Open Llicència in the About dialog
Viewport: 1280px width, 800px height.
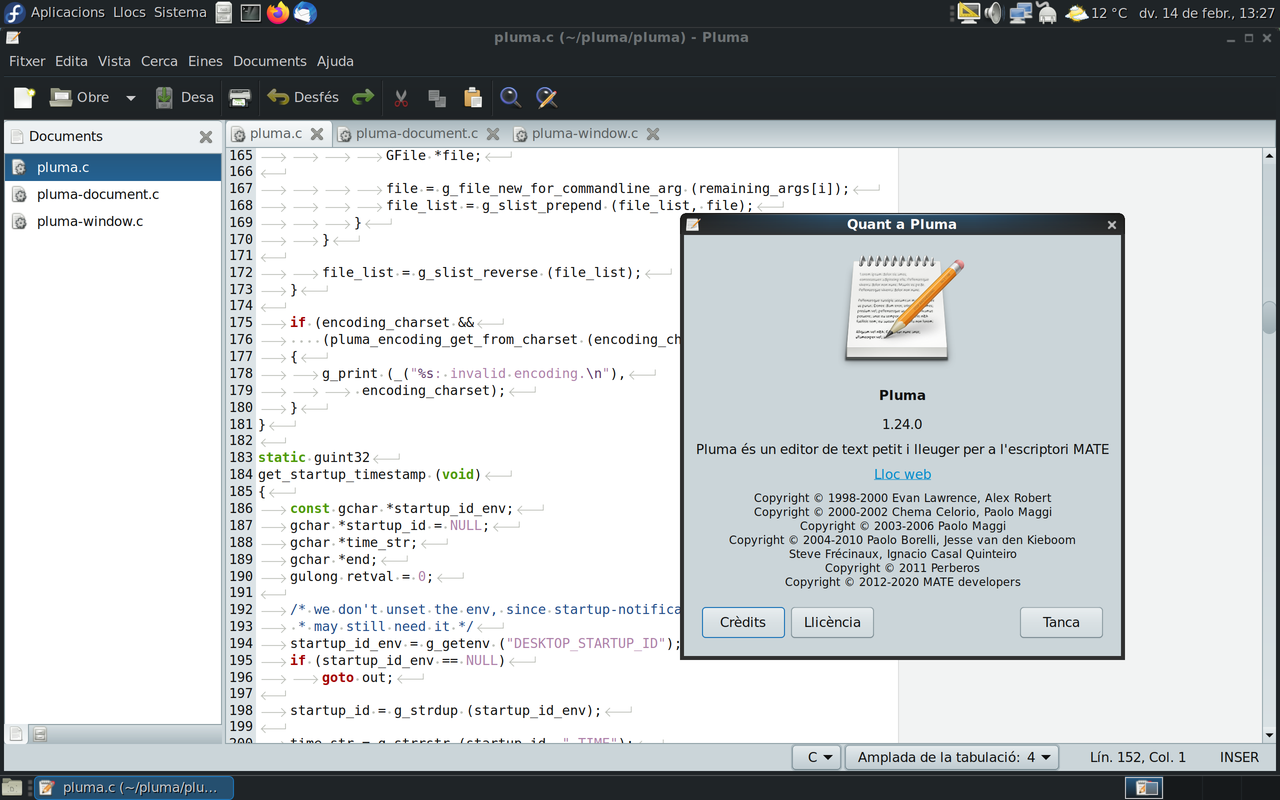[832, 622]
